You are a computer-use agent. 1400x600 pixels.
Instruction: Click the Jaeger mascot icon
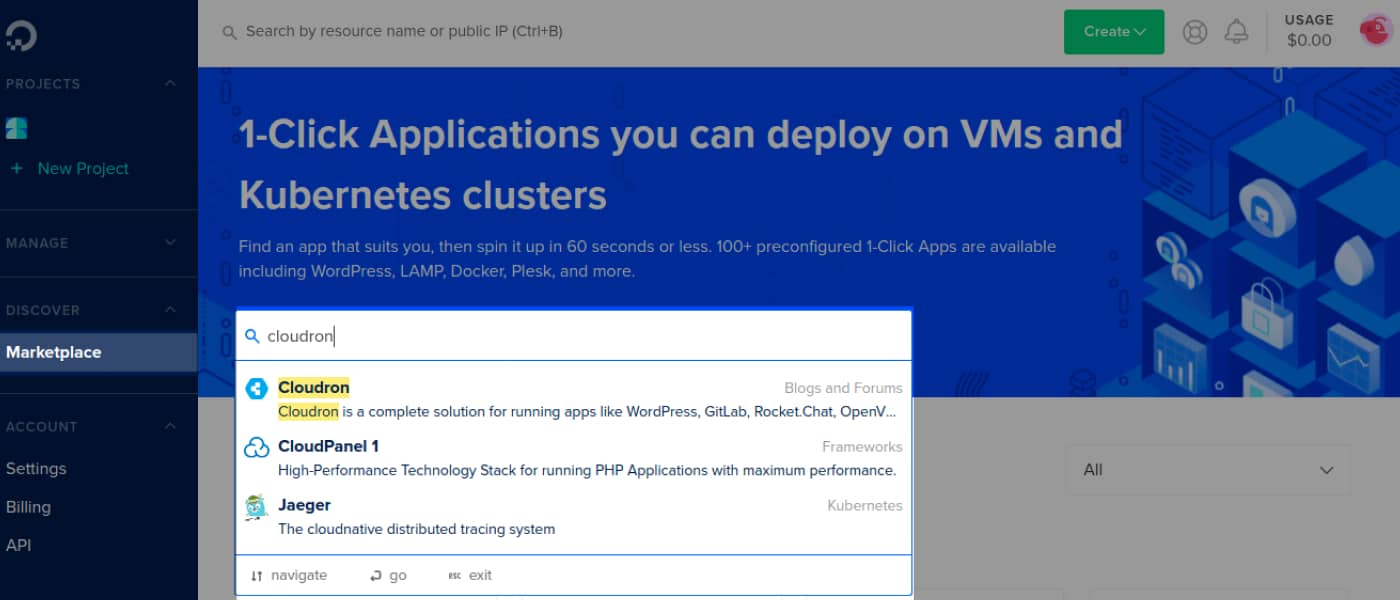coord(257,507)
